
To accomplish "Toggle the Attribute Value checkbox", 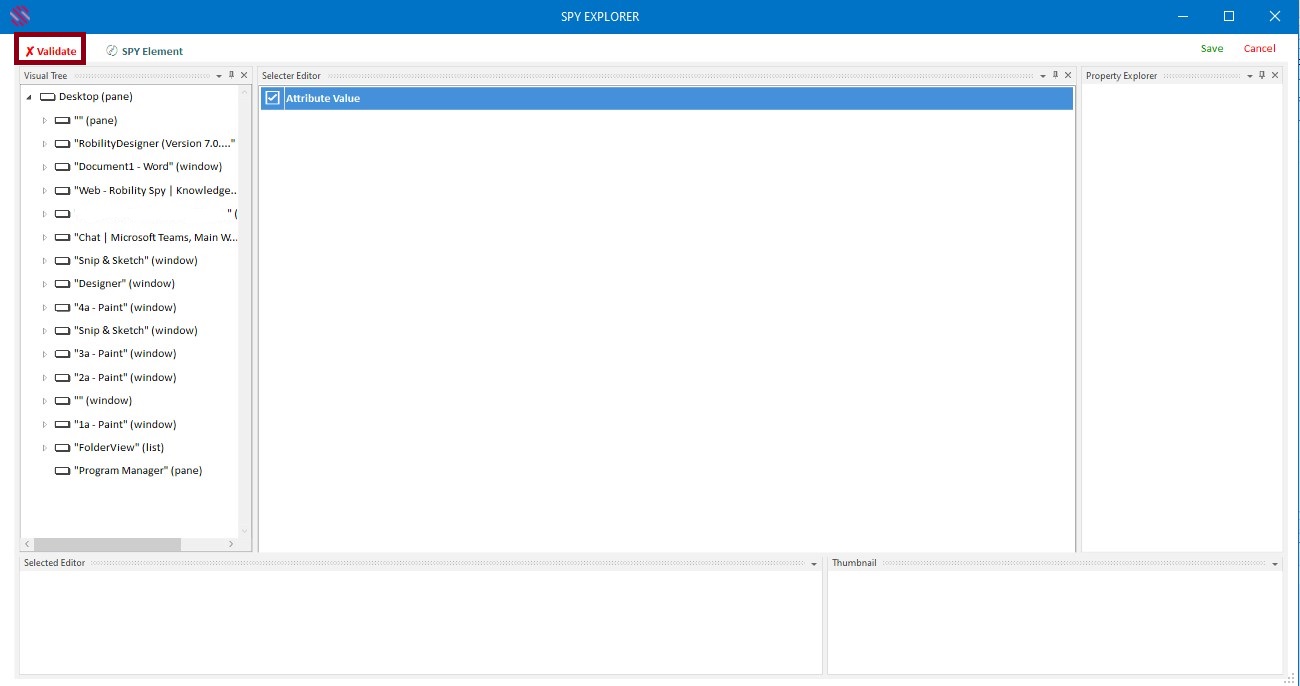I will point(272,98).
